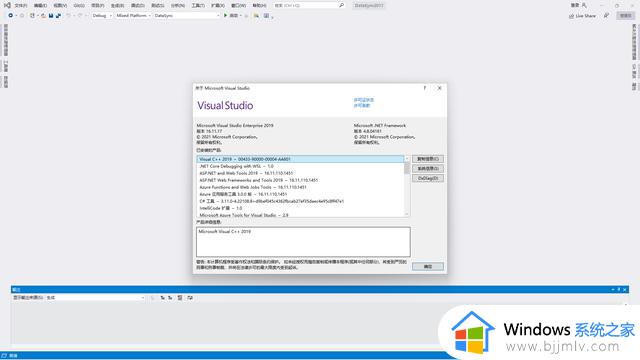Click Toggle Word Wrap icon in Output panel
The width and height of the screenshot is (640, 360).
click(190, 298)
